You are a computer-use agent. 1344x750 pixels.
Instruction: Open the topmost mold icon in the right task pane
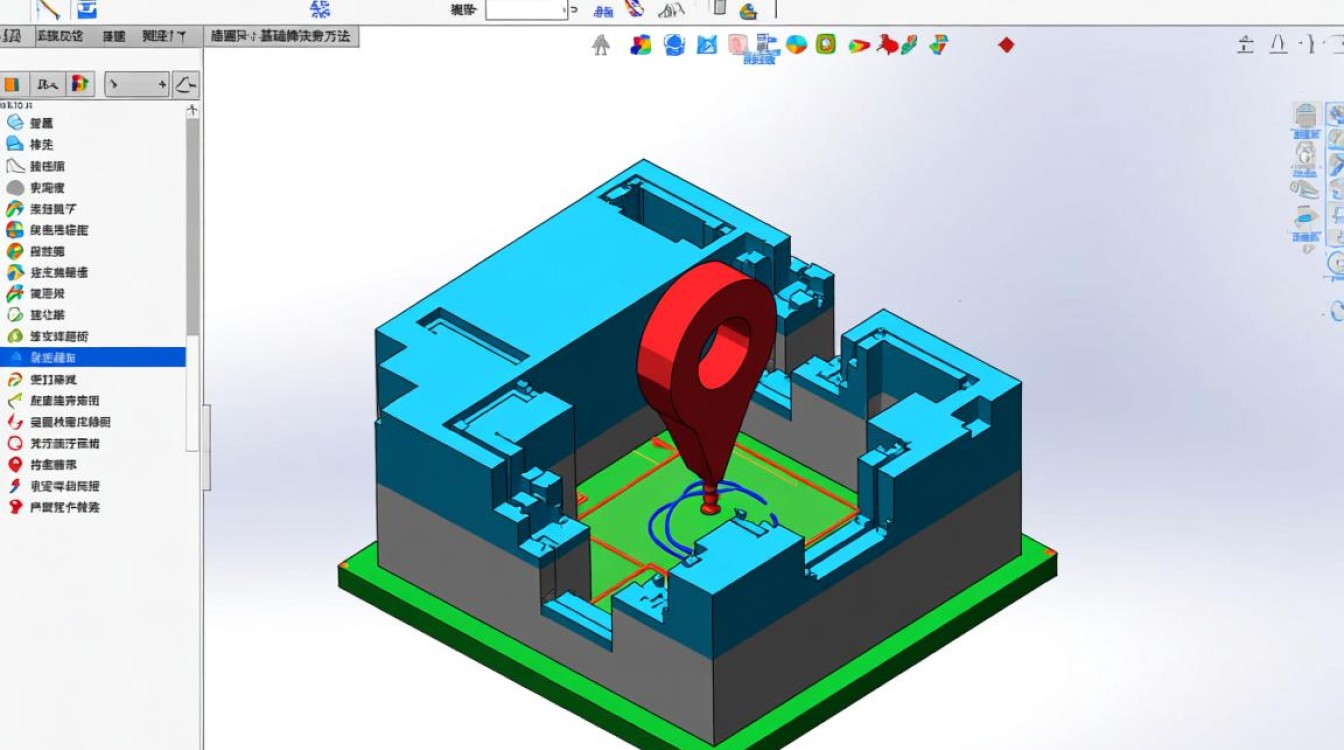[x=1307, y=113]
